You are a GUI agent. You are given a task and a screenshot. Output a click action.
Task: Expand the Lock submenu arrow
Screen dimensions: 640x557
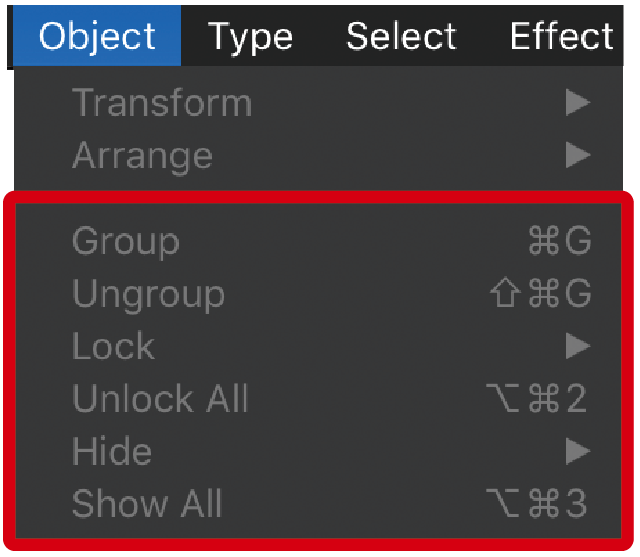[577, 347]
